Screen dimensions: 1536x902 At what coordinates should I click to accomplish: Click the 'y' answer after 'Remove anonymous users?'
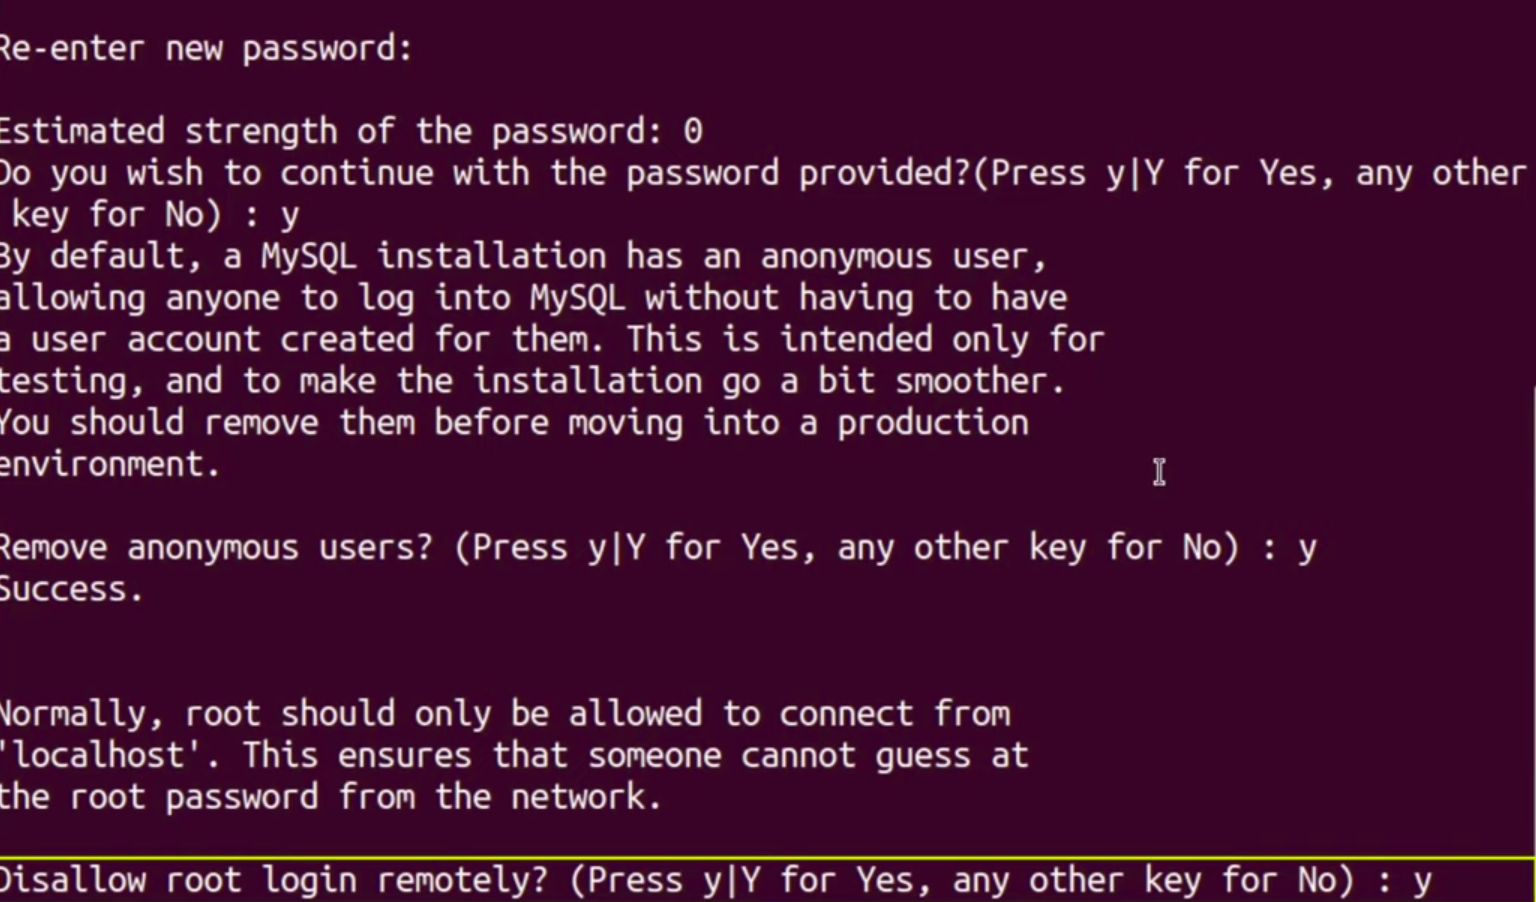coord(1307,548)
